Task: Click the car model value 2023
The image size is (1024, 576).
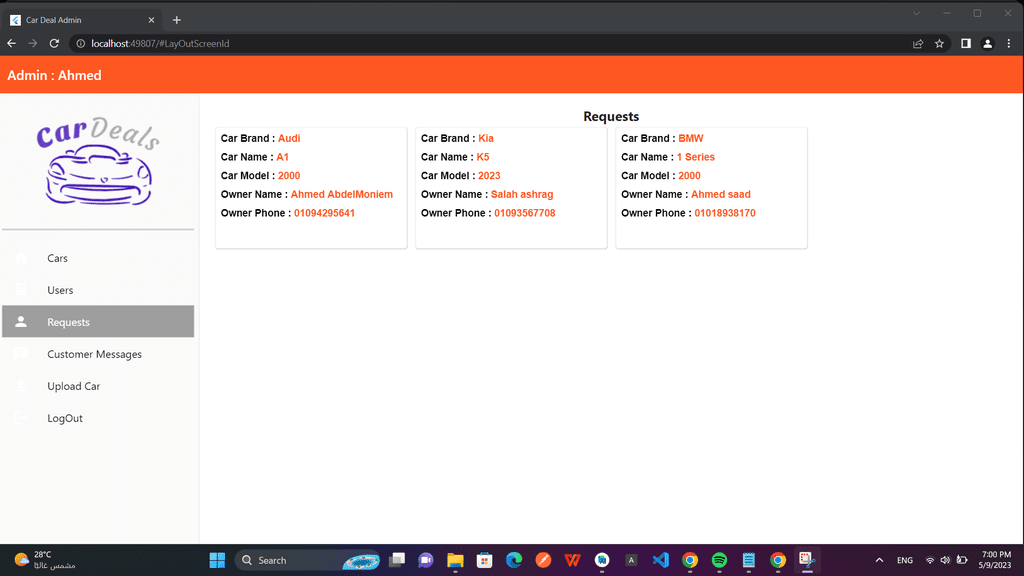Action: (x=489, y=176)
